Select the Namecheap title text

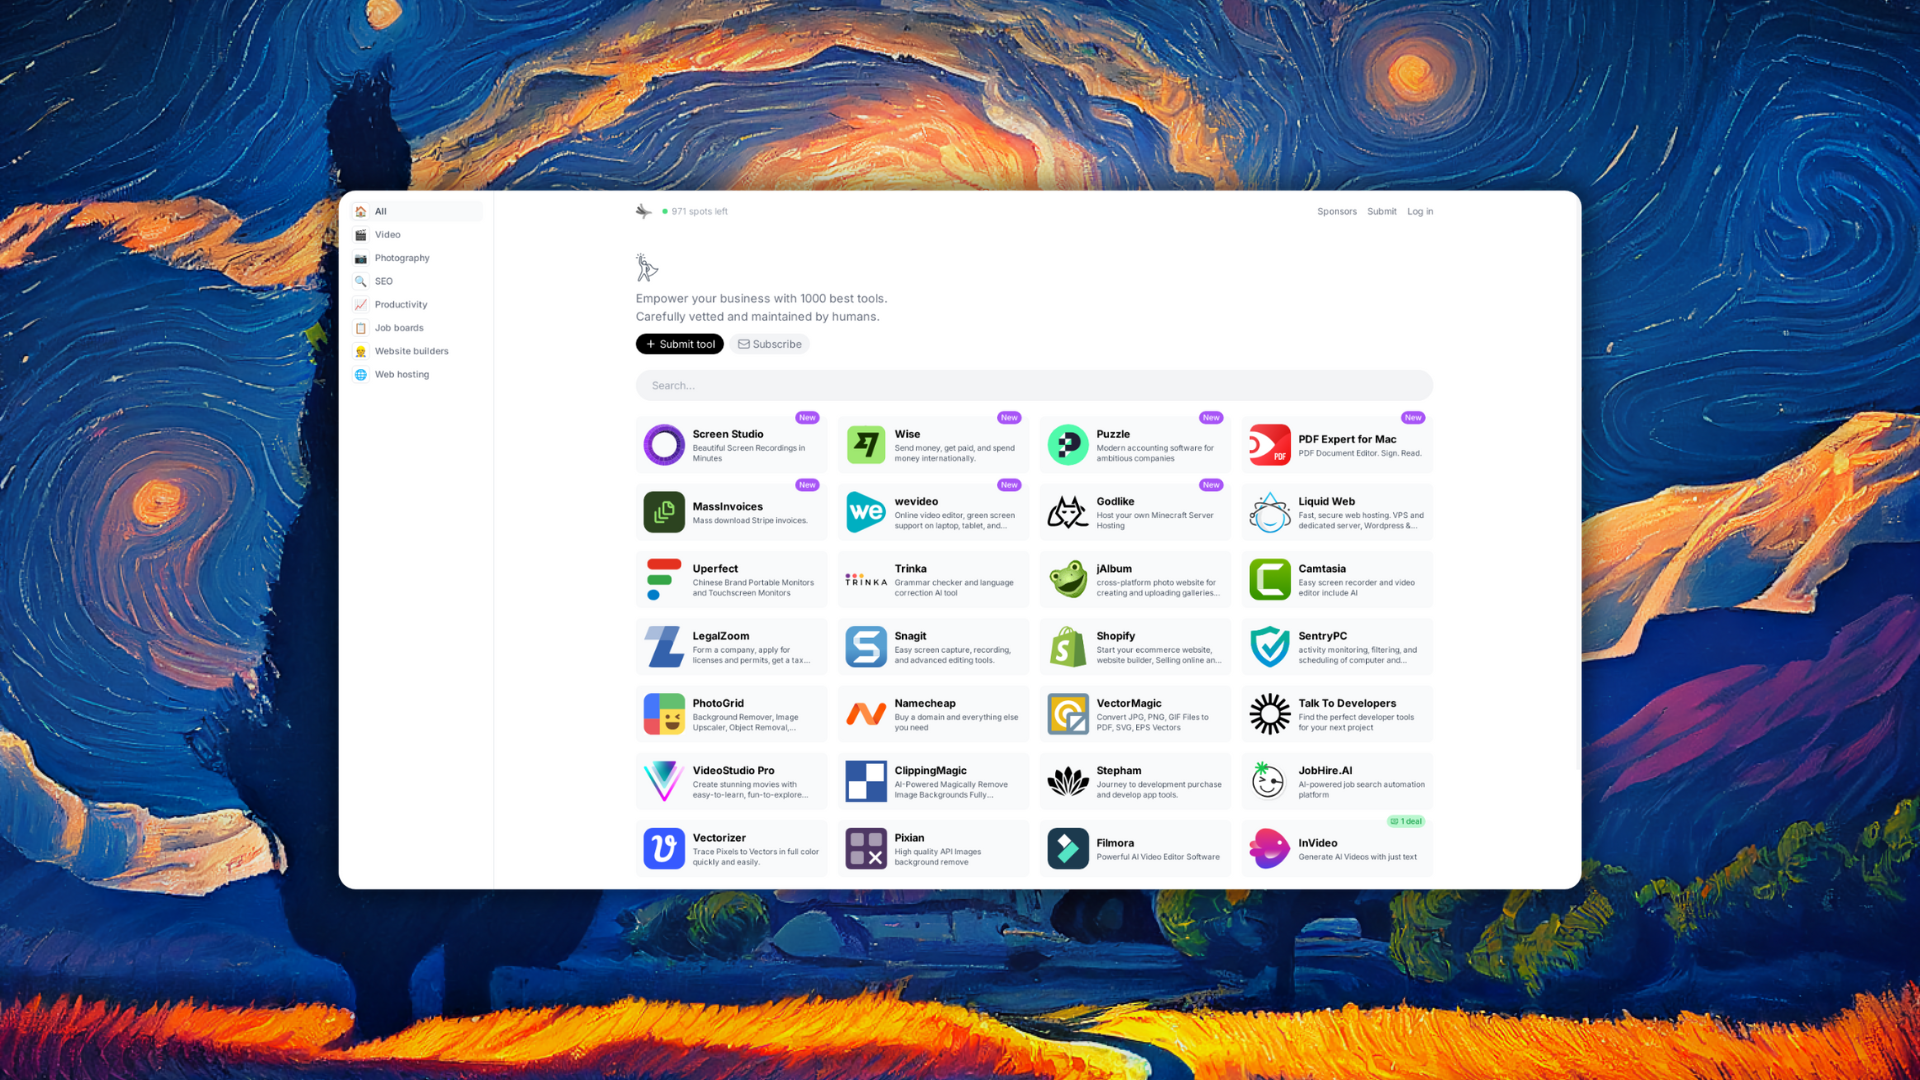pyautogui.click(x=925, y=703)
